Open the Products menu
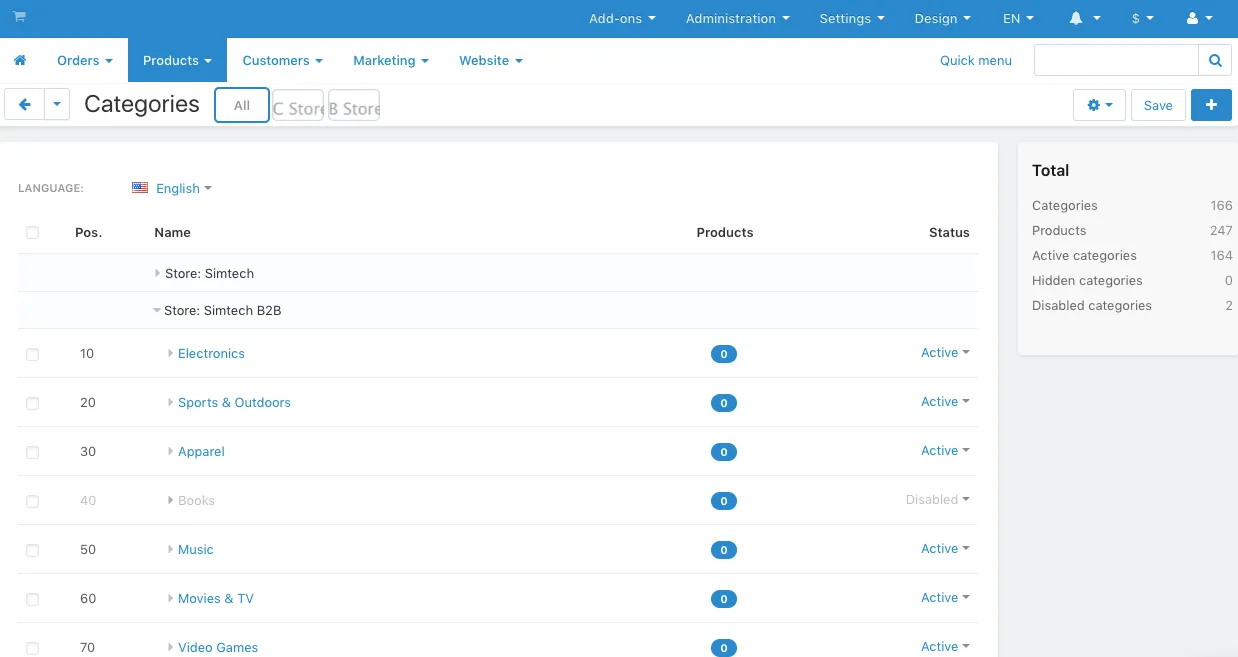 176,60
